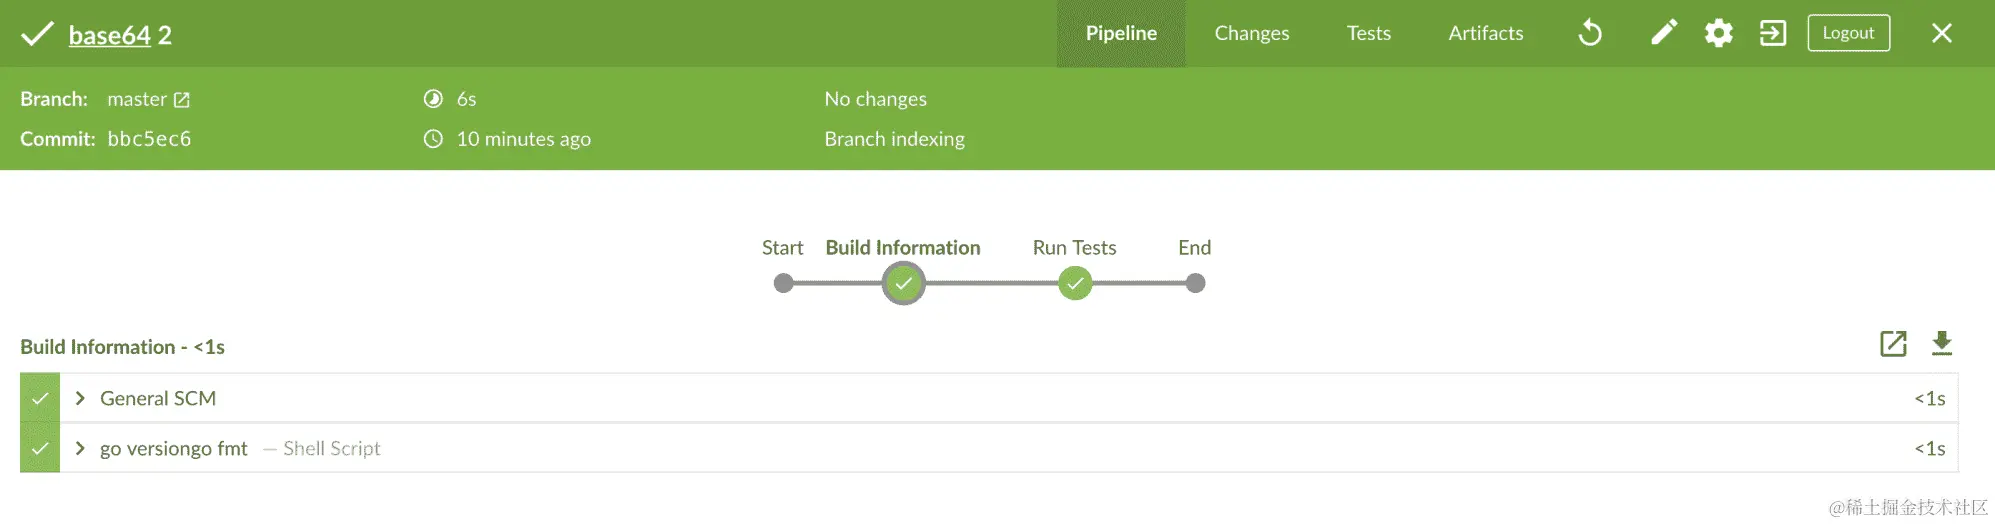Open pipeline settings gear icon
The width and height of the screenshot is (1995, 524).
point(1718,34)
